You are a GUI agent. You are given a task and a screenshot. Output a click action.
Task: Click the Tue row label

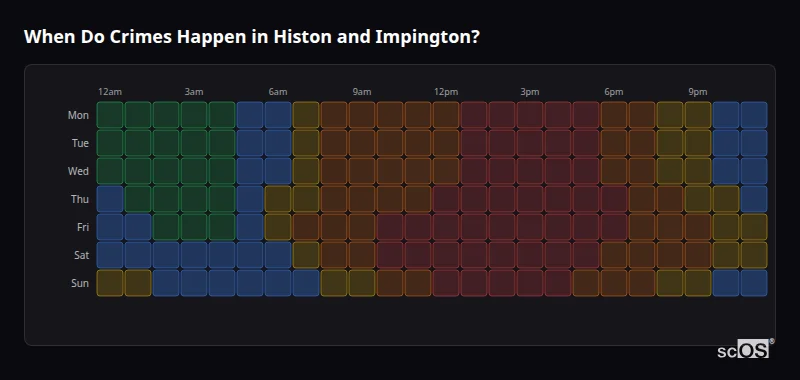click(80, 143)
